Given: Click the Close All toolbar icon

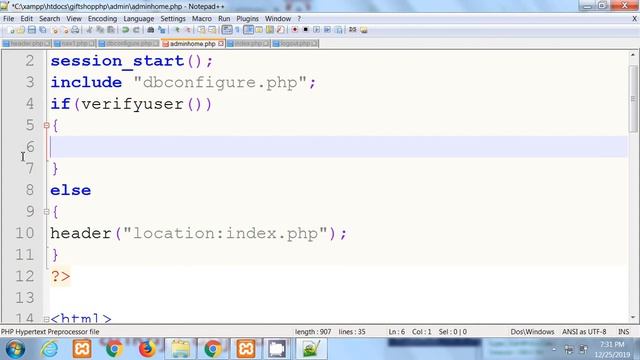Looking at the screenshot, I should tap(65, 30).
